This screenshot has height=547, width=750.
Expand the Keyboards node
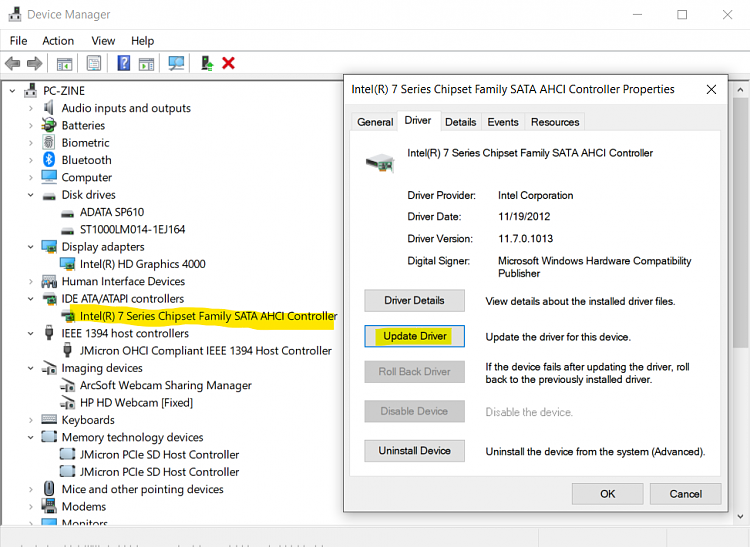[x=31, y=420]
